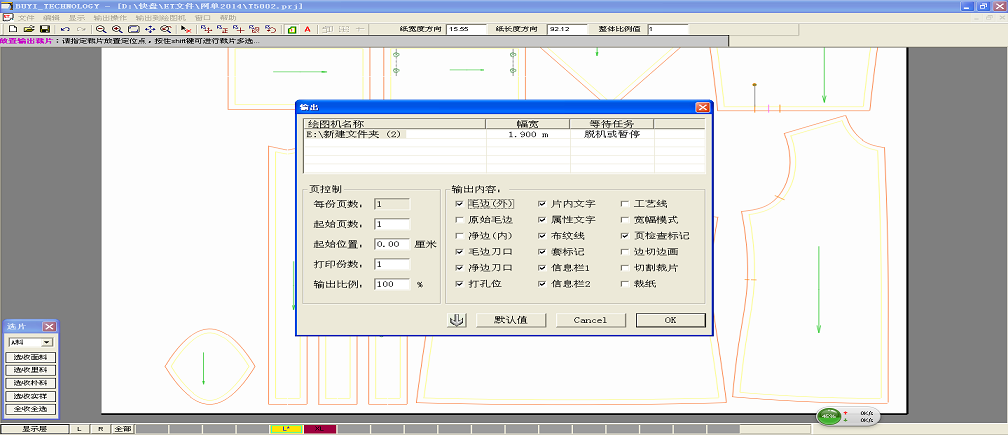This screenshot has width=1008, height=435.
Task: Enable the 宽幅模式 checkbox
Action: [x=625, y=220]
